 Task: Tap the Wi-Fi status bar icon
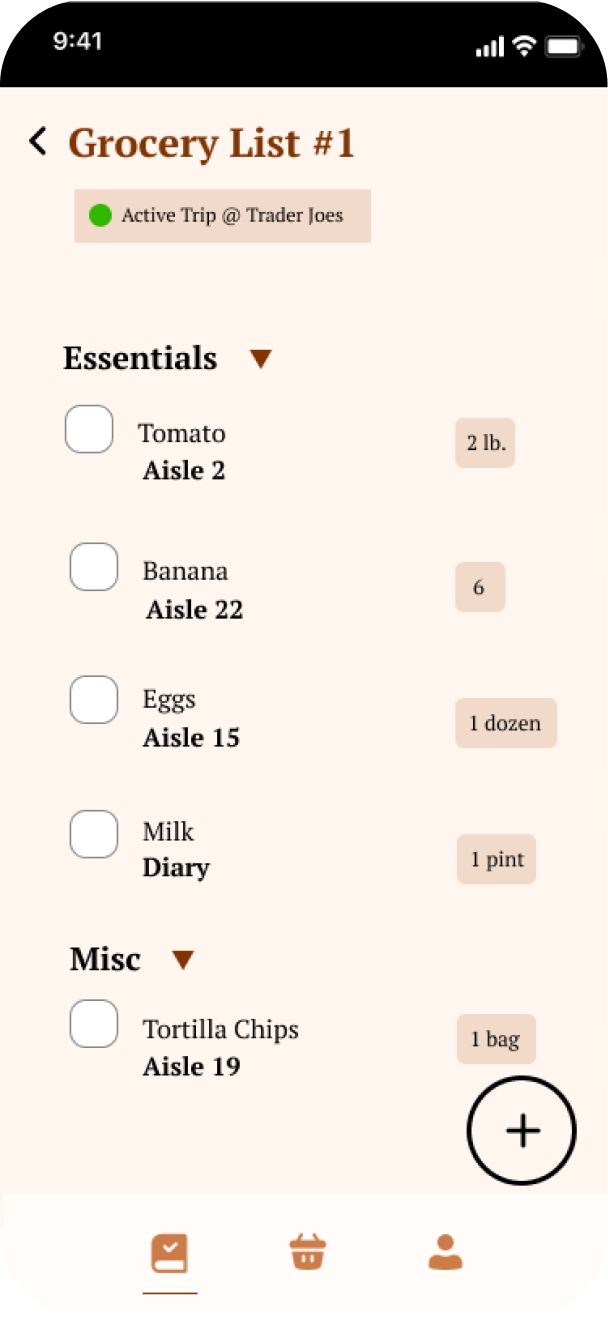[x=524, y=46]
